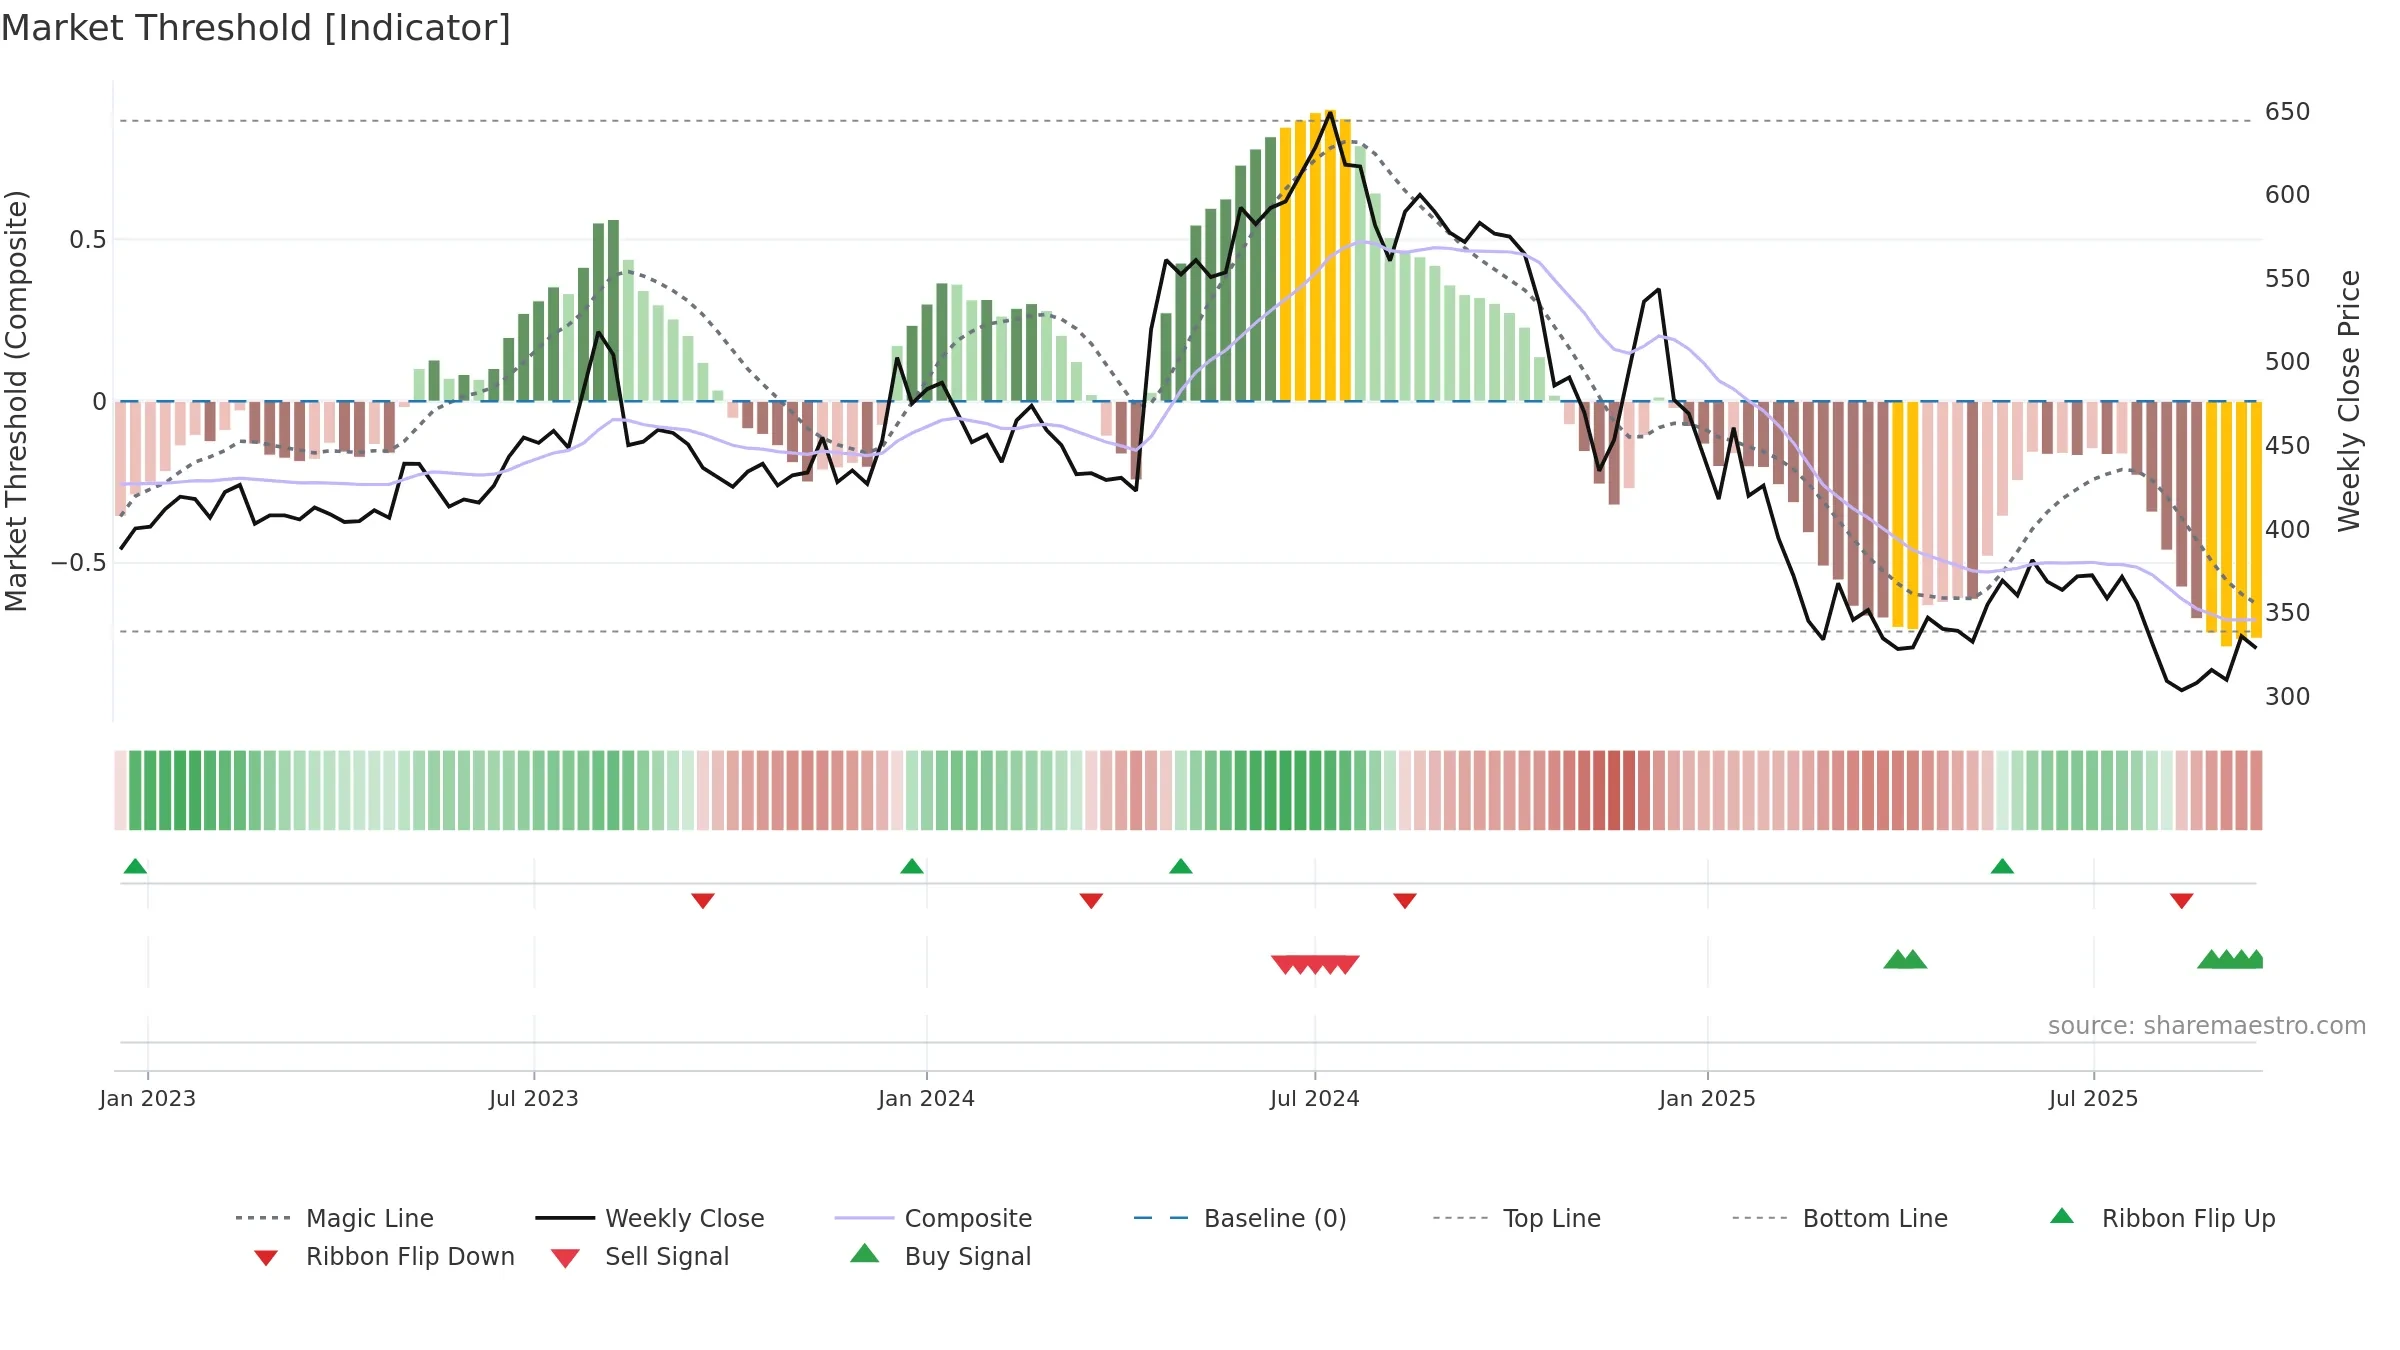Click the −0.5 composite axis tick
Viewport: 2400px width, 1350px height.
click(x=79, y=563)
